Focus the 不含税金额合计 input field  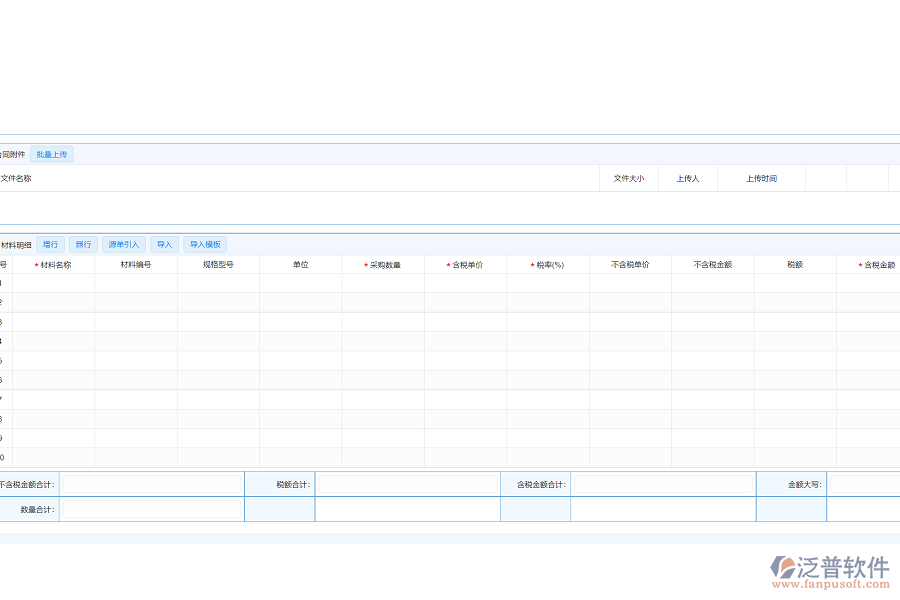click(152, 484)
